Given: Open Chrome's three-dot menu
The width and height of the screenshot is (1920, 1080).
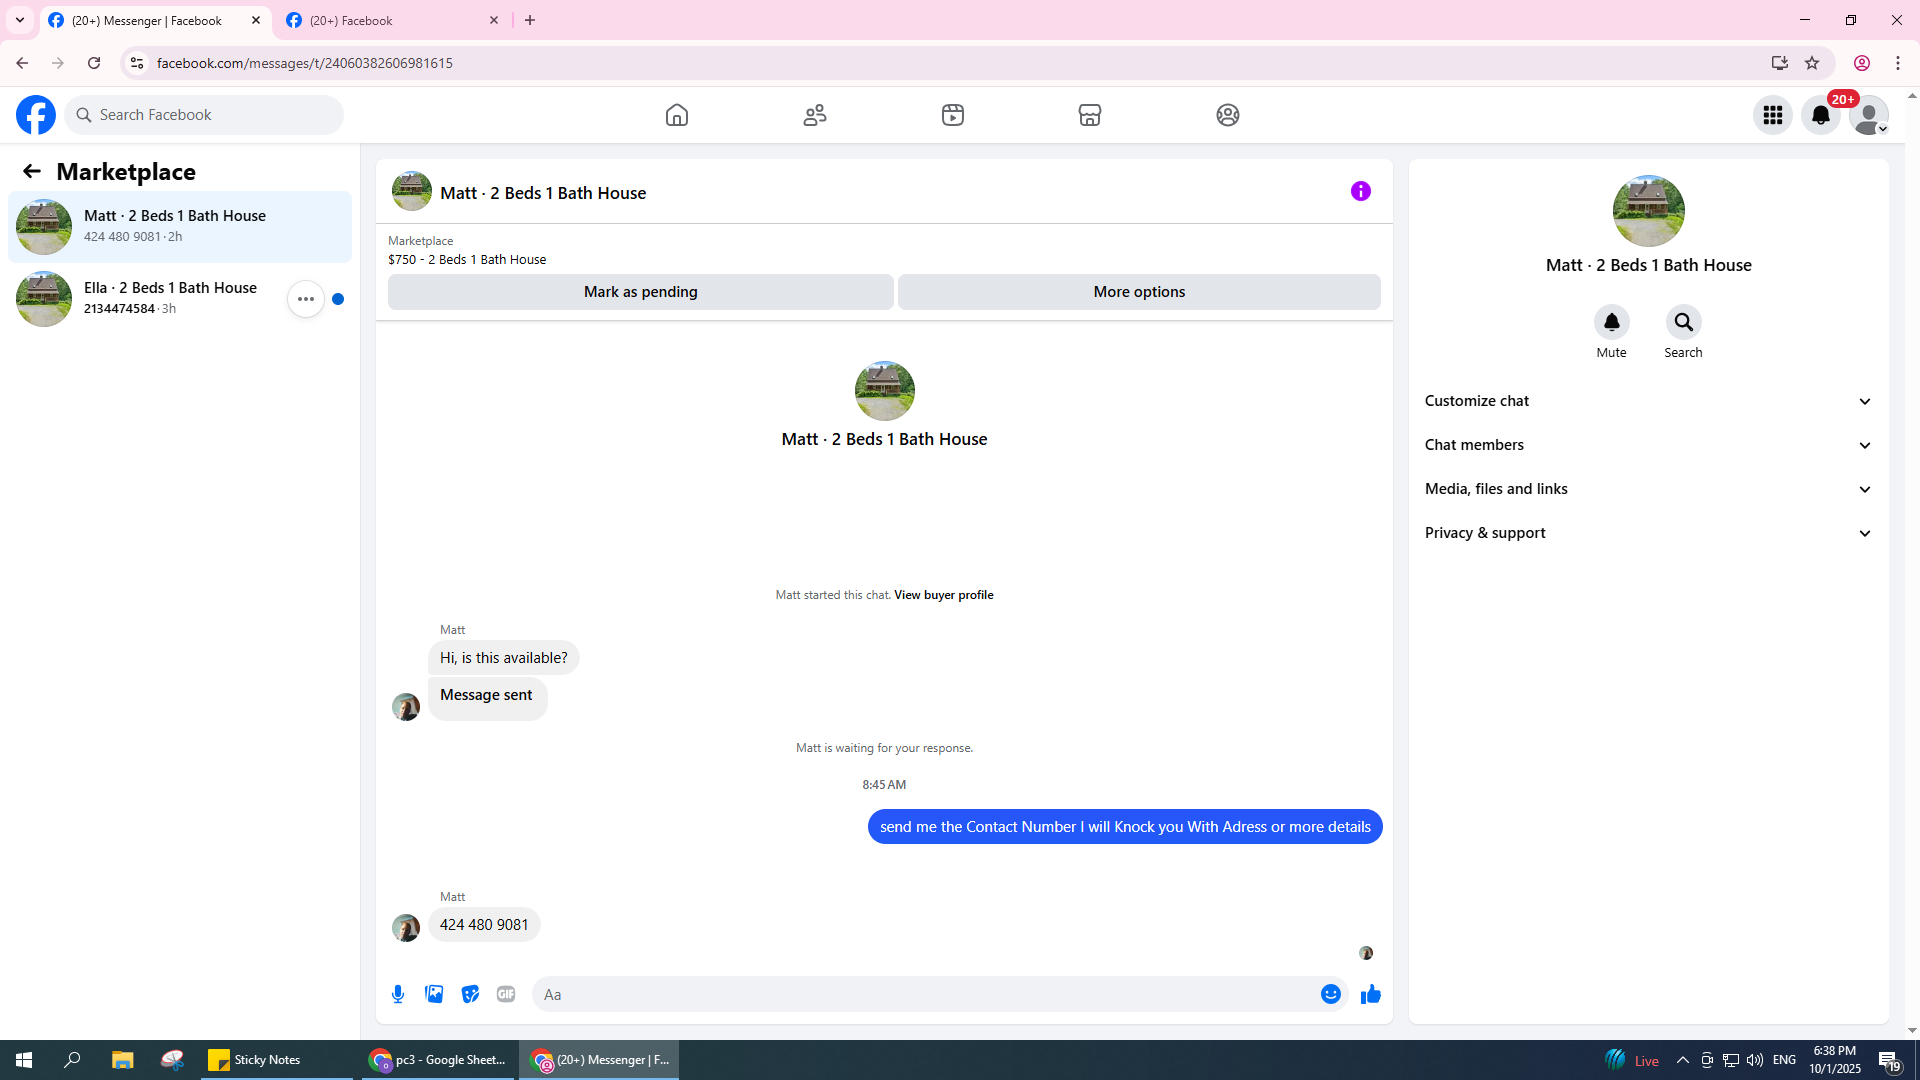Looking at the screenshot, I should (1898, 63).
